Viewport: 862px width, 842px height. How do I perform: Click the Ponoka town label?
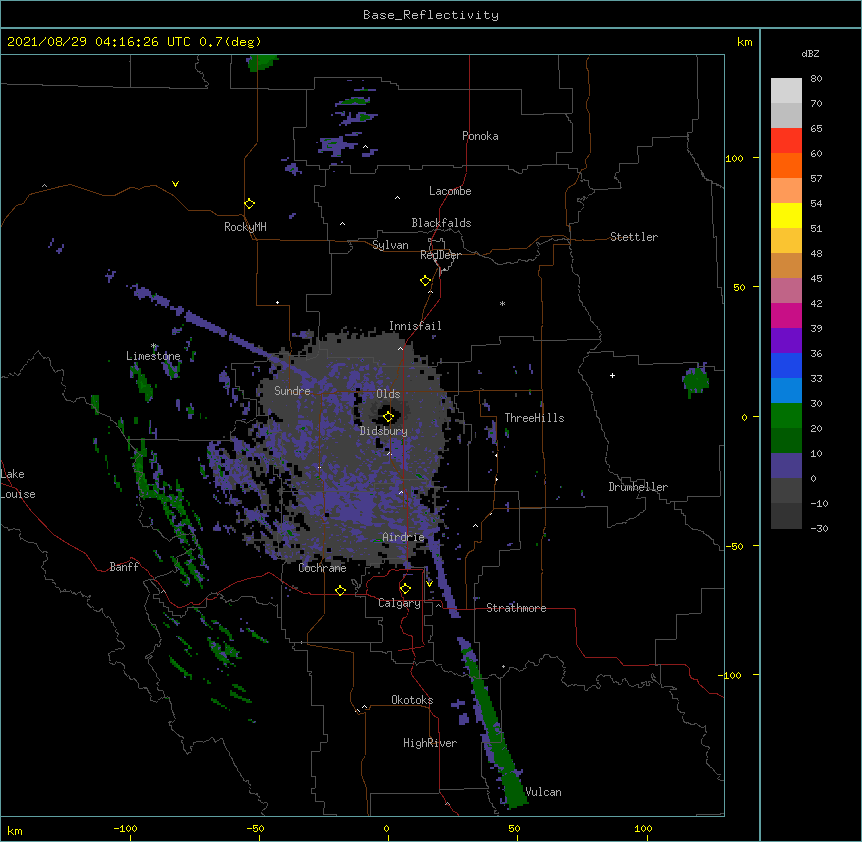coord(480,136)
